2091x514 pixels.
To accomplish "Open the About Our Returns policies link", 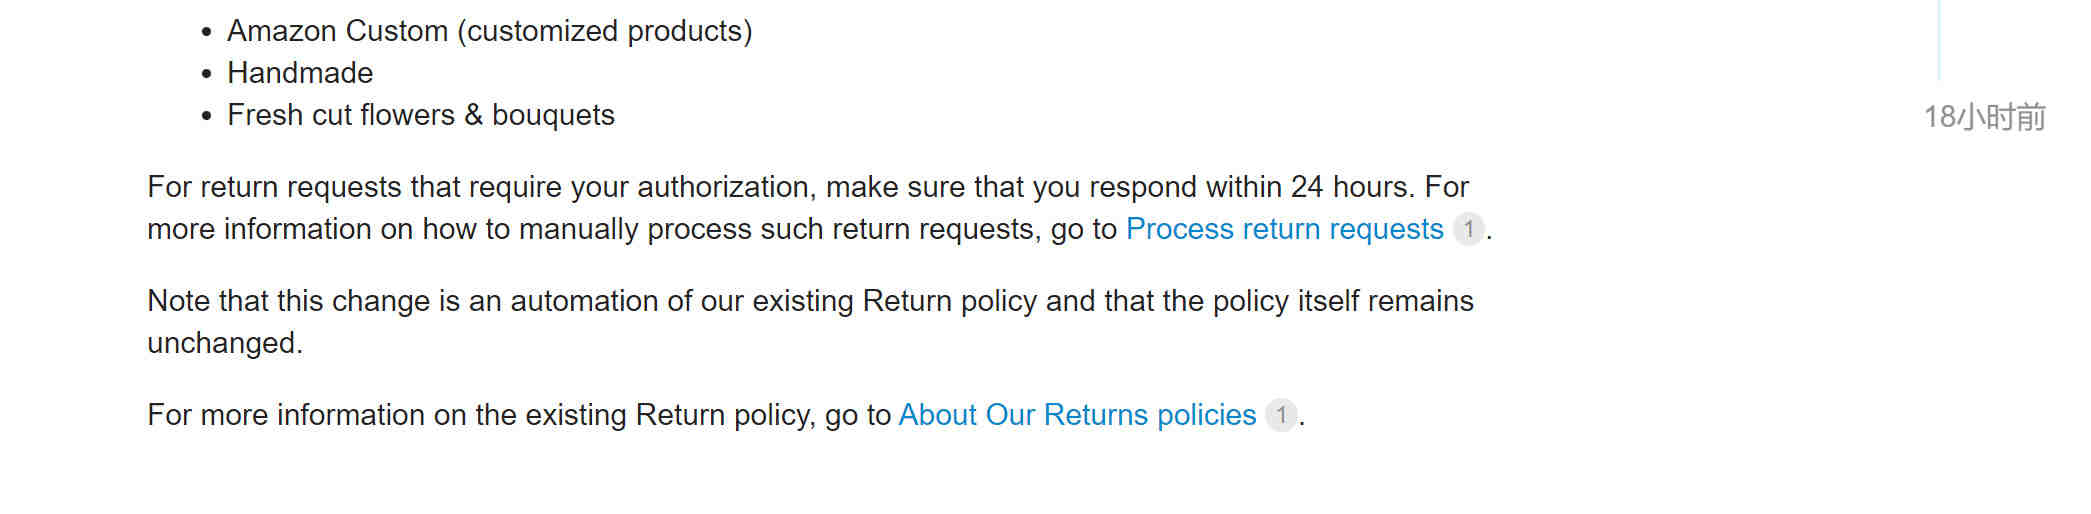I will 1077,415.
